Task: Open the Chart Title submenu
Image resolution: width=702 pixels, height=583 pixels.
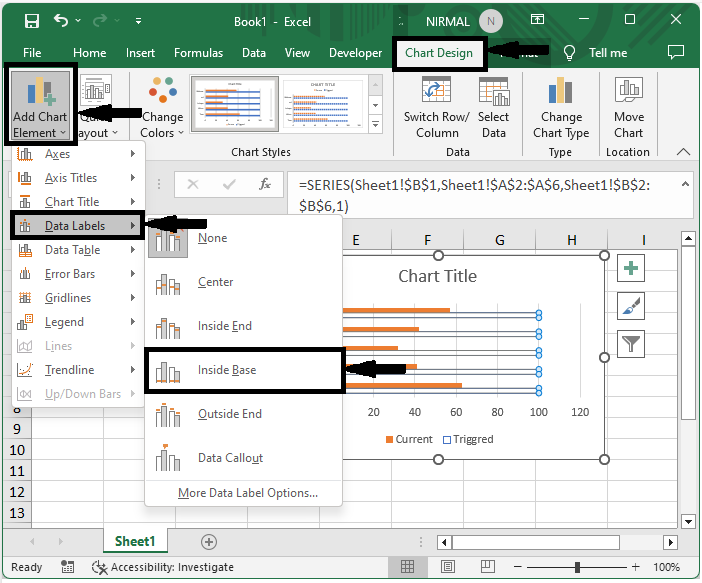Action: pyautogui.click(x=77, y=202)
